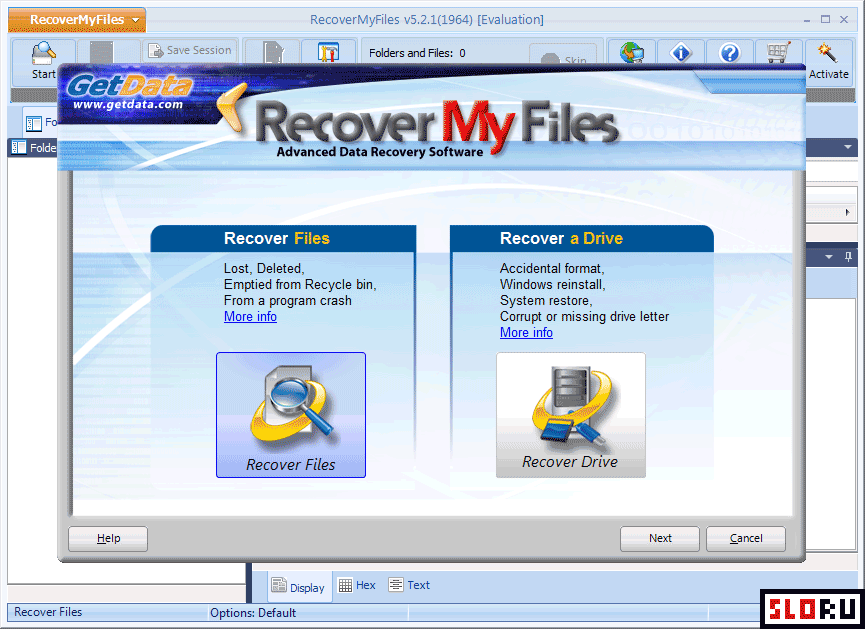Toggle the pin icon on the lower-right panel
Screen dimensions: 865x629
coord(848,257)
